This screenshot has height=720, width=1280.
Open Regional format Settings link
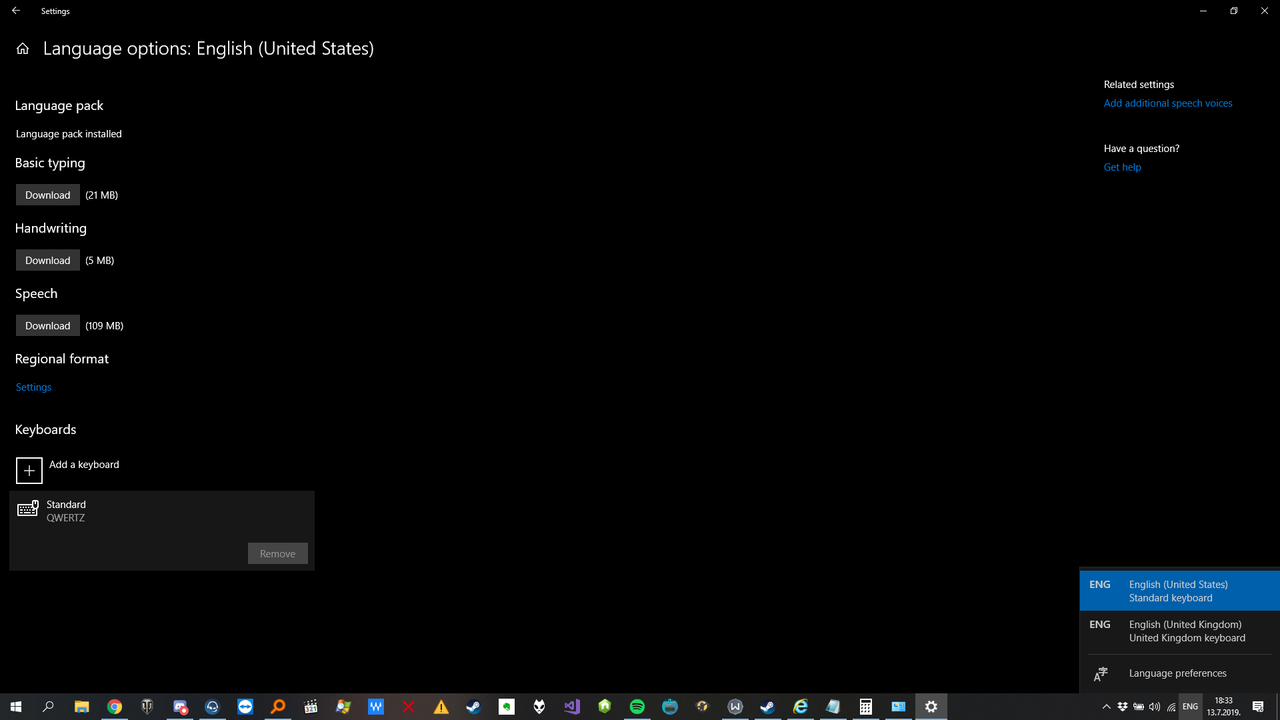click(x=33, y=386)
